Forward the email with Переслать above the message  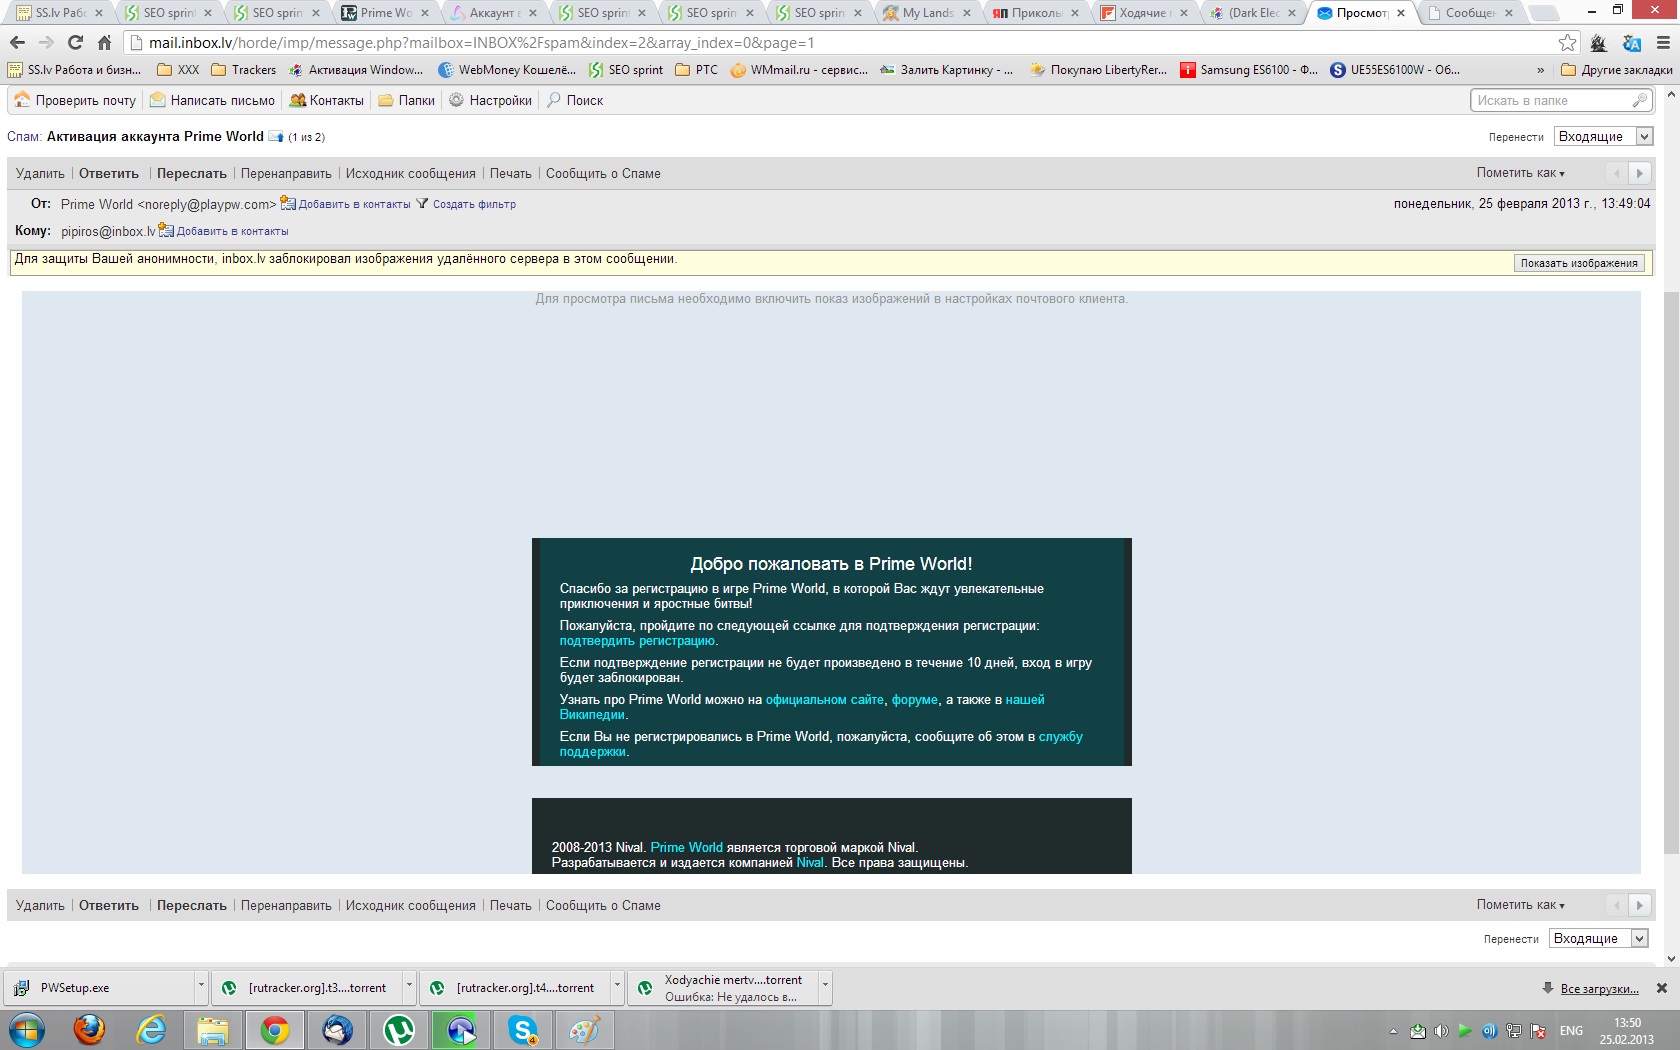[192, 173]
